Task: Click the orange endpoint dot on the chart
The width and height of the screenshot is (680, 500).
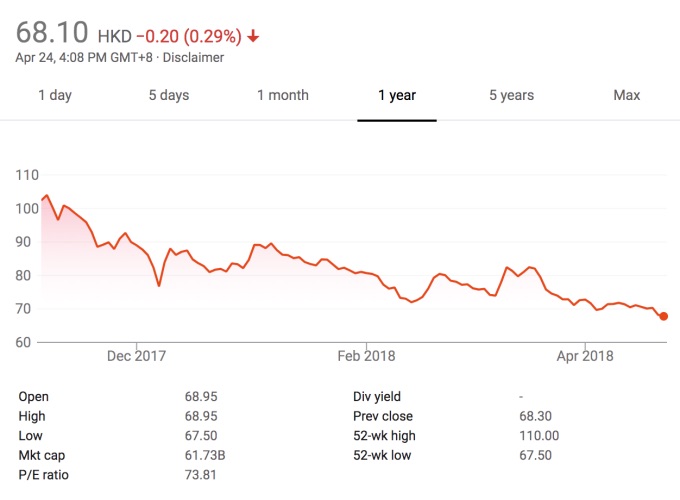Action: pyautogui.click(x=664, y=316)
